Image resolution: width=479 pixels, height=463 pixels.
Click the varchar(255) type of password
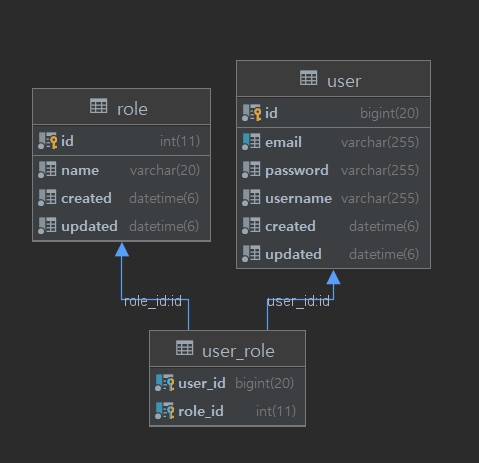tap(380, 171)
